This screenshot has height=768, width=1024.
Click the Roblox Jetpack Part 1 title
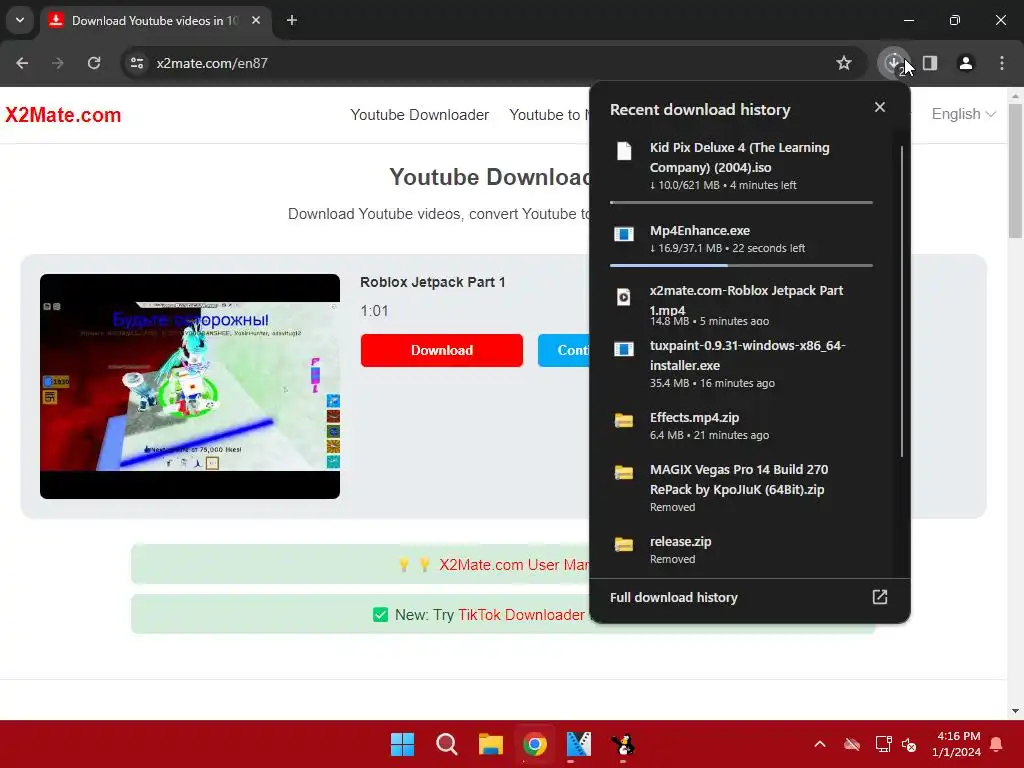[432, 282]
